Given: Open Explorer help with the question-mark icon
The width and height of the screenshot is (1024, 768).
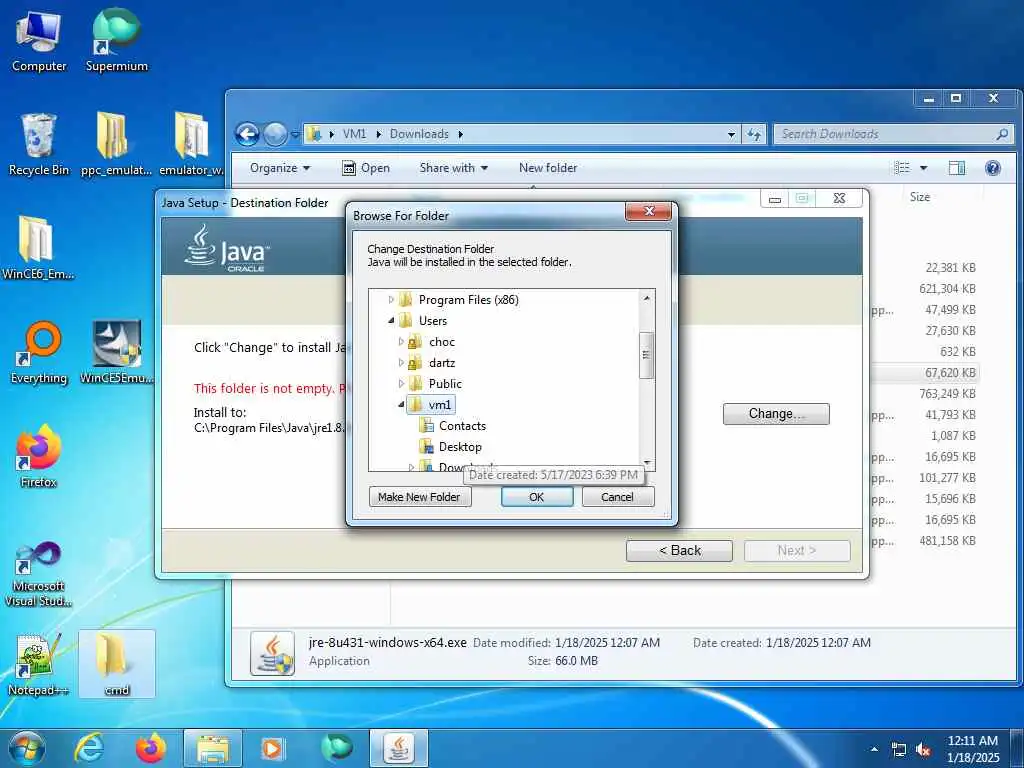Looking at the screenshot, I should (x=993, y=168).
